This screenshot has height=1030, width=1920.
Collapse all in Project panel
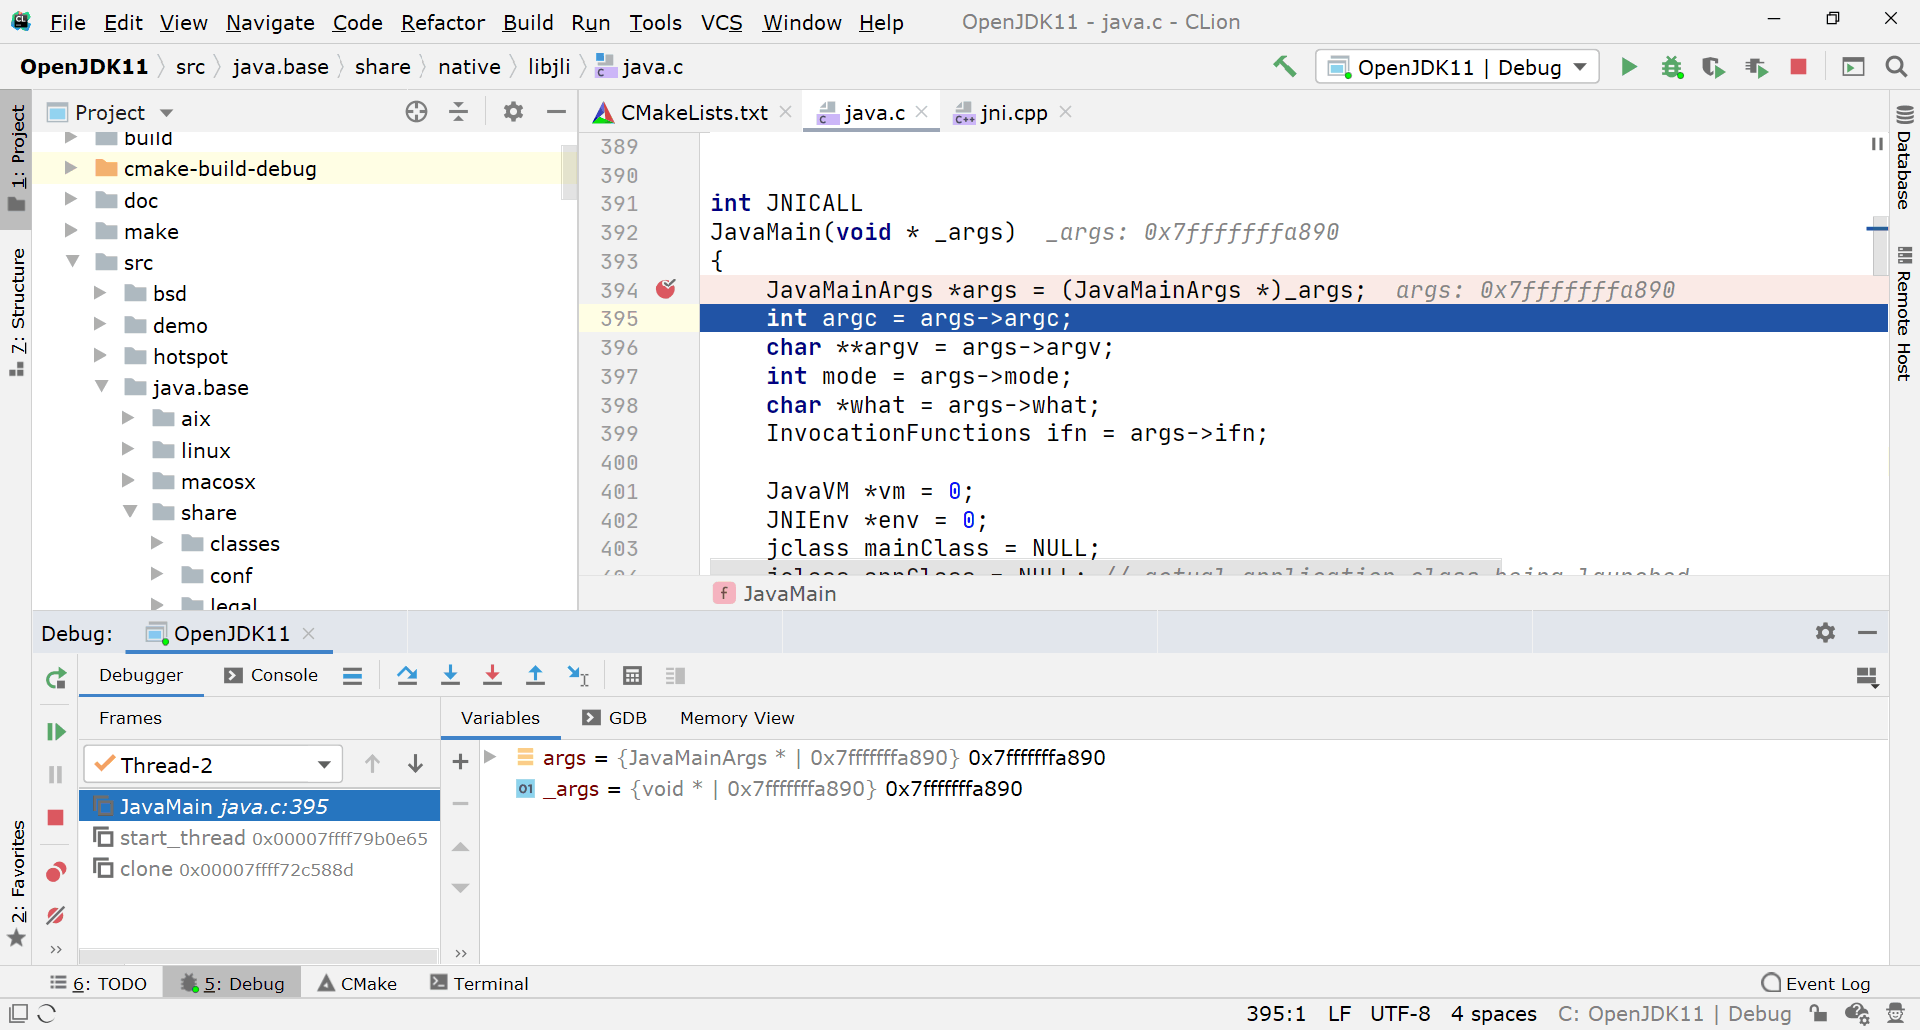(459, 112)
